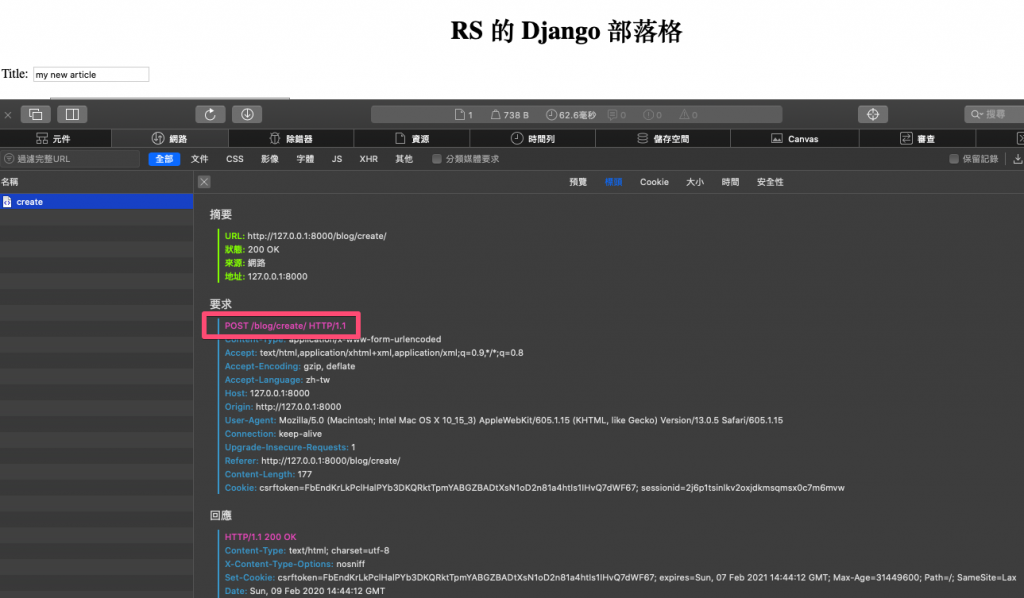Click the 738 B transfer size indicator

click(x=510, y=114)
